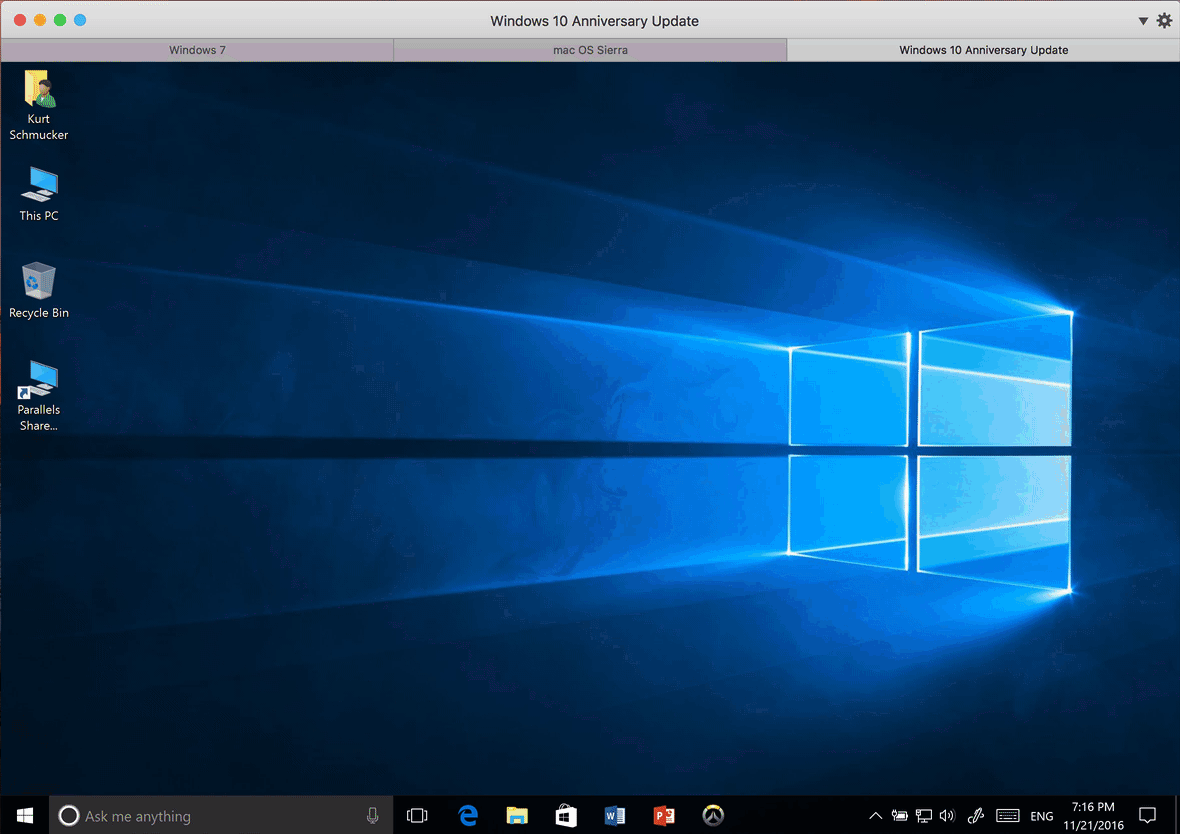The width and height of the screenshot is (1180, 834).
Task: Open the Windows Ink Workspace pen icon
Action: (x=976, y=816)
